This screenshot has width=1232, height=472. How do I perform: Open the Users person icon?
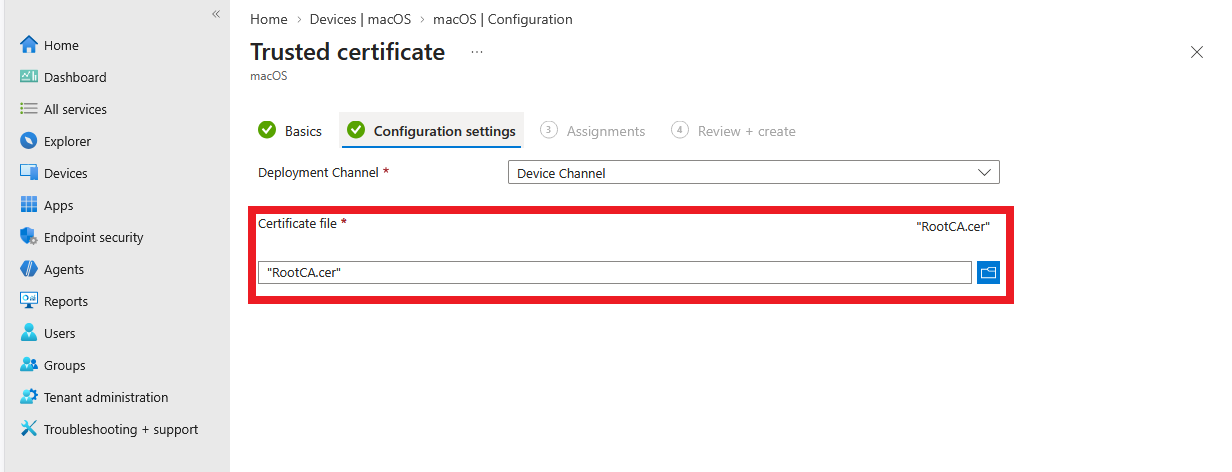(x=29, y=333)
